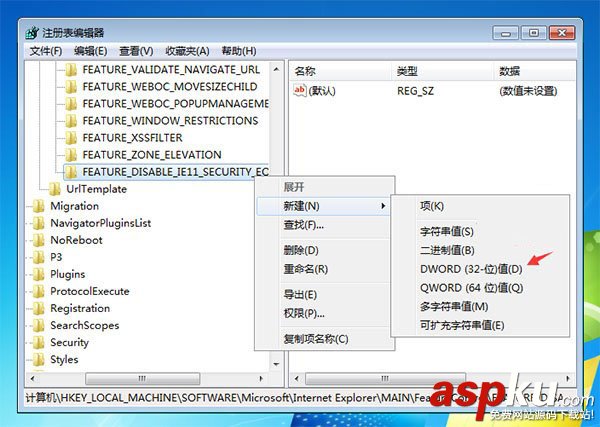The width and height of the screenshot is (600, 427).
Task: Click the FEATURE_WEBOC_MOVESIZECHILD folder icon
Action: pos(71,87)
